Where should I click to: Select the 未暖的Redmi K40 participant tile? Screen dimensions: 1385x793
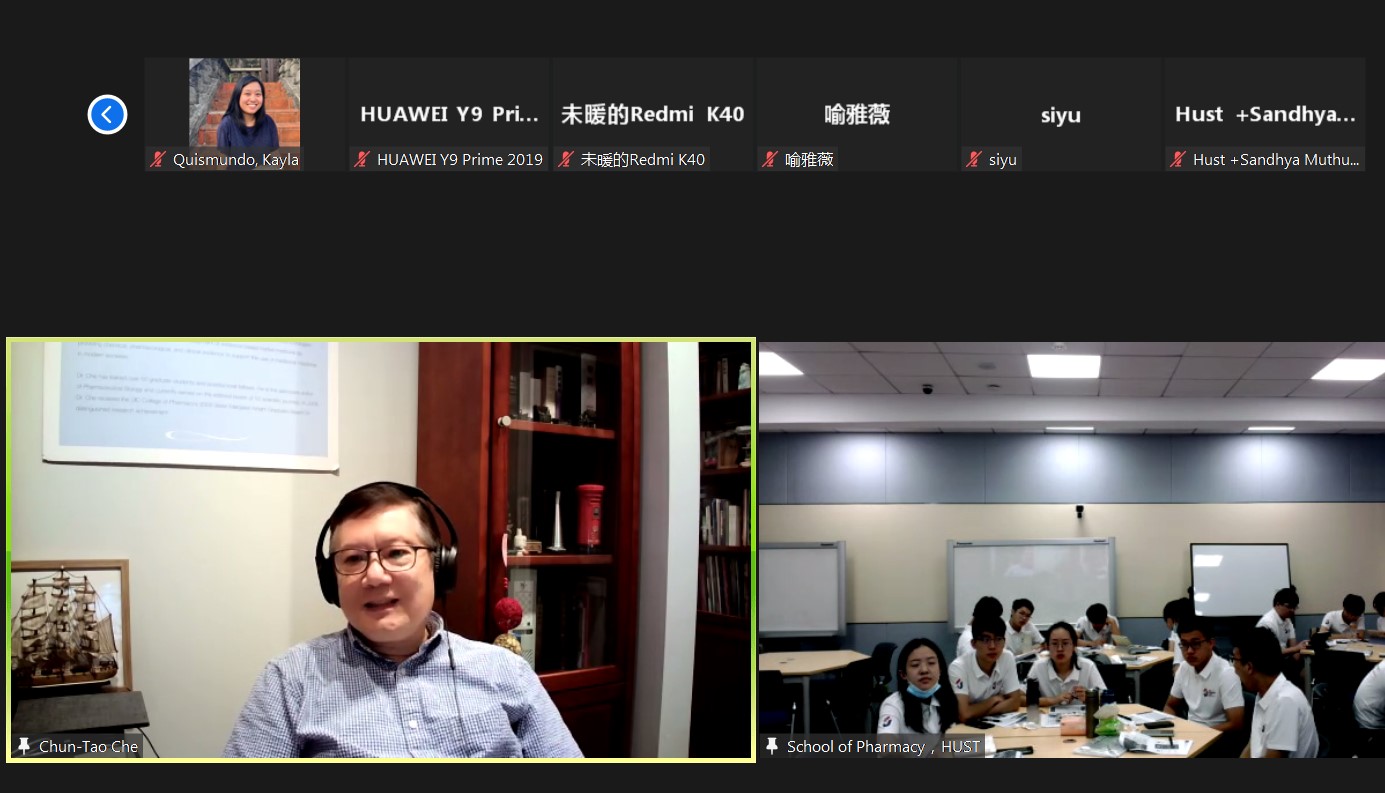653,113
